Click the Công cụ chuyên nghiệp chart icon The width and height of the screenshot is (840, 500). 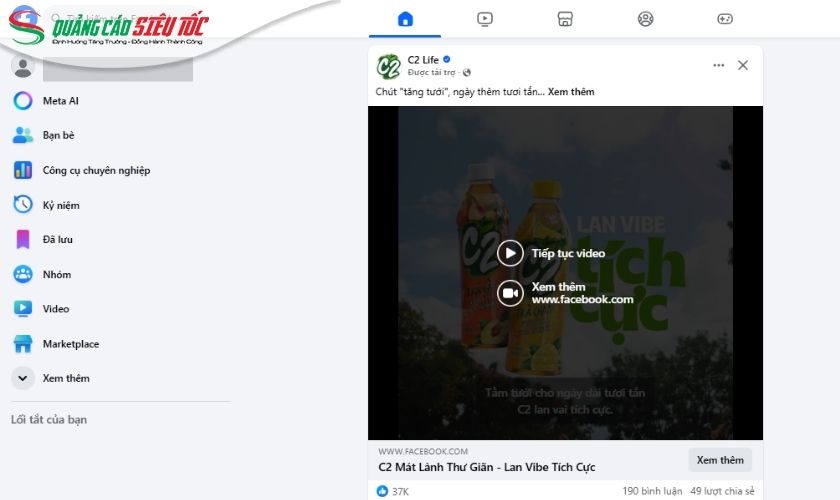tap(22, 170)
